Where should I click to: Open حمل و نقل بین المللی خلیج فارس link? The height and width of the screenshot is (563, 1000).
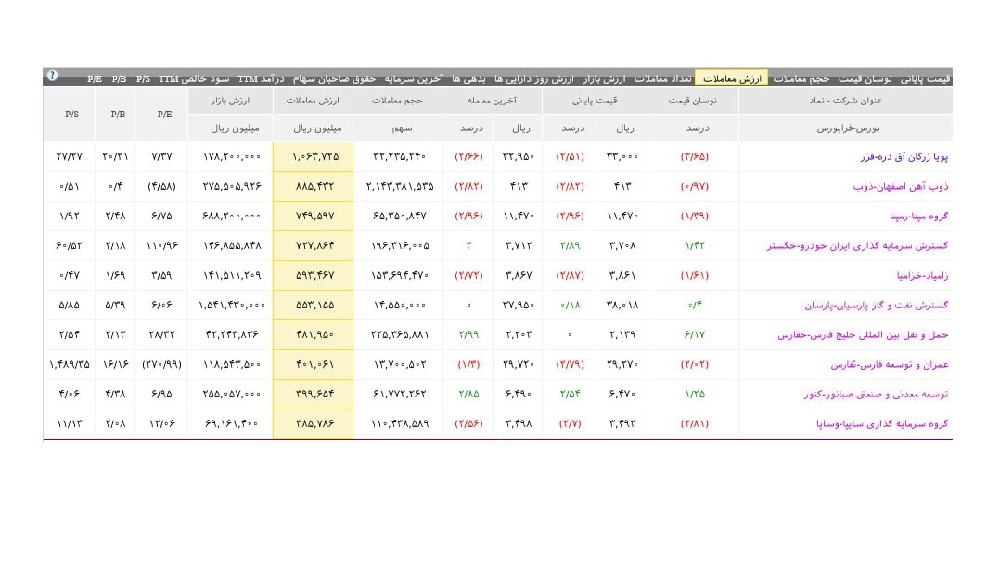(x=862, y=335)
